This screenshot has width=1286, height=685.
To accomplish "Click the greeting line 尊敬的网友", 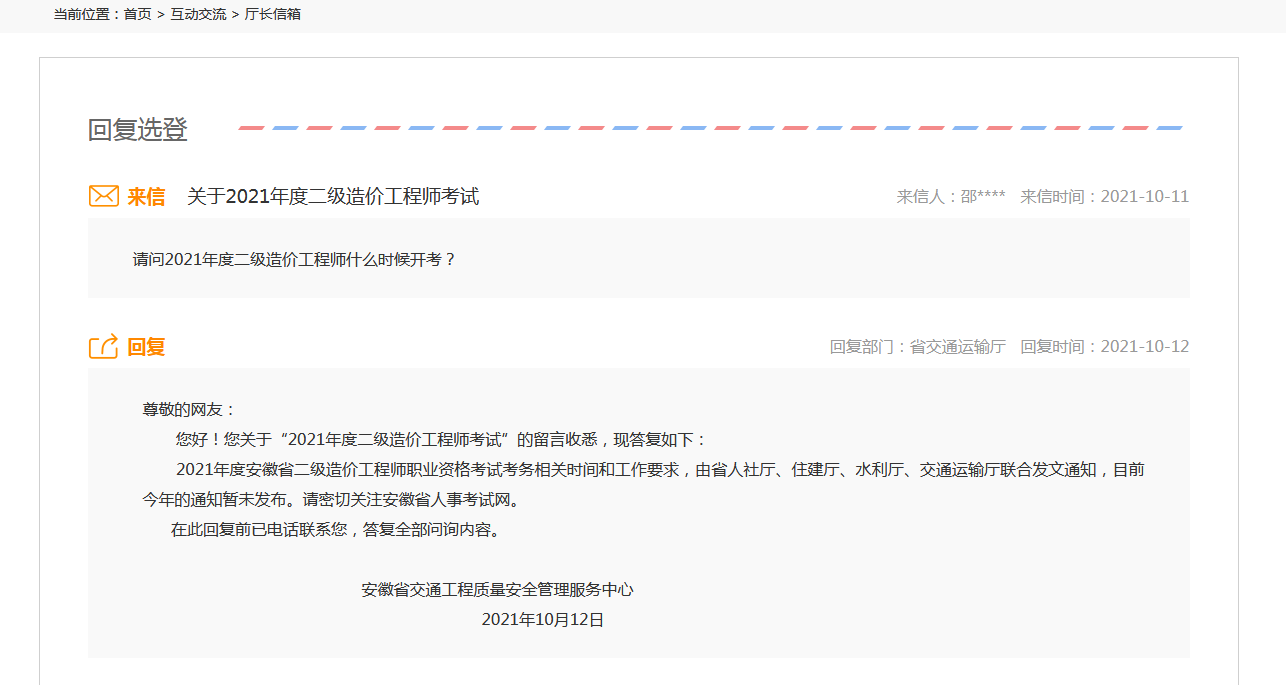I will point(189,409).
